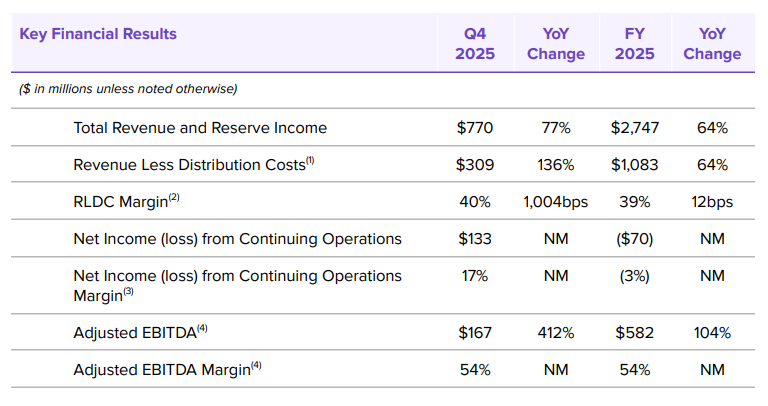
Task: Open footnote 2 next to RLDC Margin
Action: (174, 197)
